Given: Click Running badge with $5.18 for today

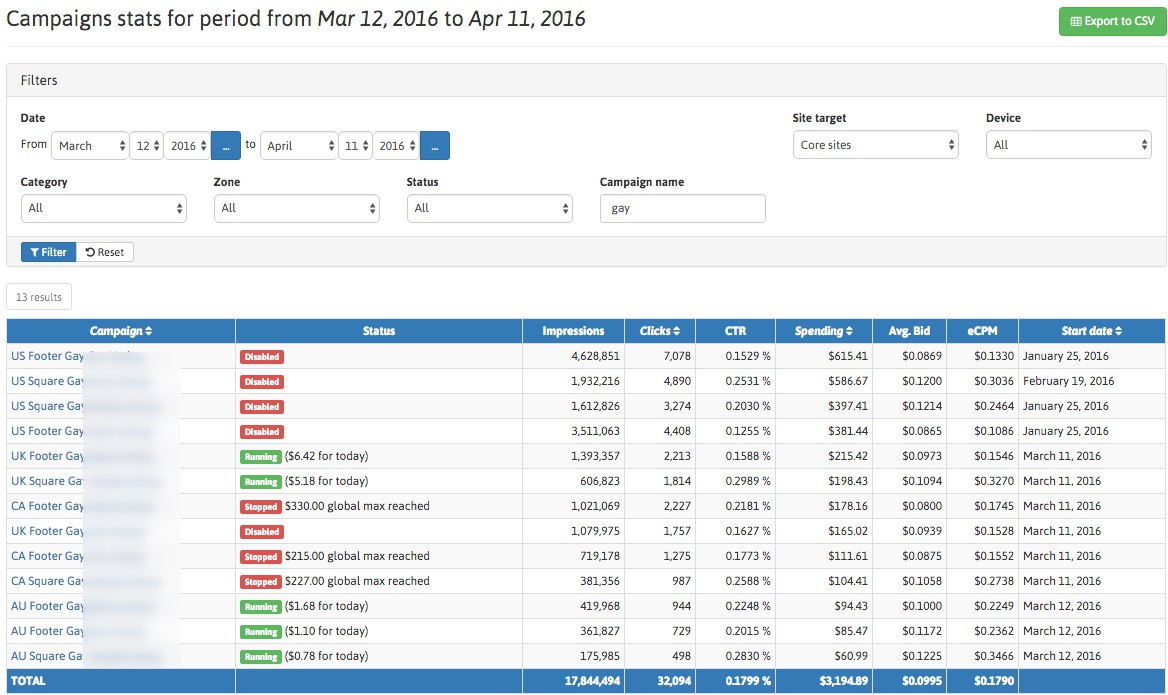Looking at the screenshot, I should [x=261, y=482].
